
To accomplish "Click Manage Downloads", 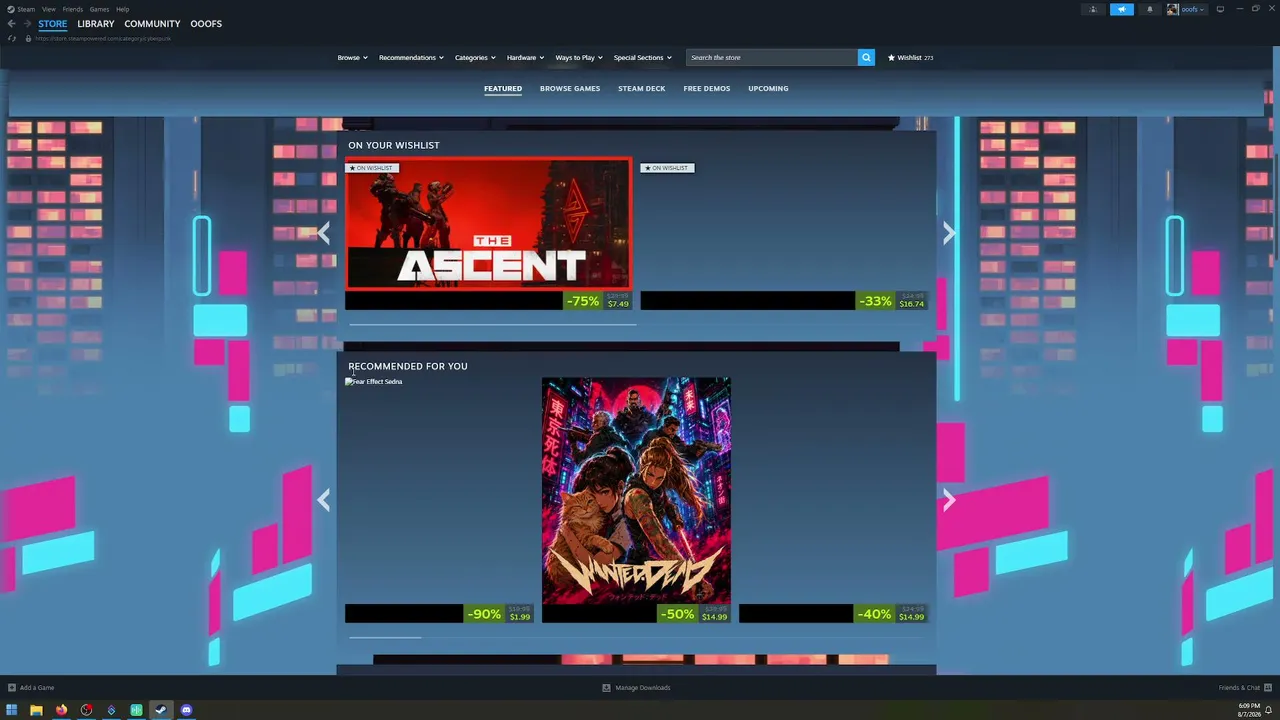I will click(x=643, y=688).
